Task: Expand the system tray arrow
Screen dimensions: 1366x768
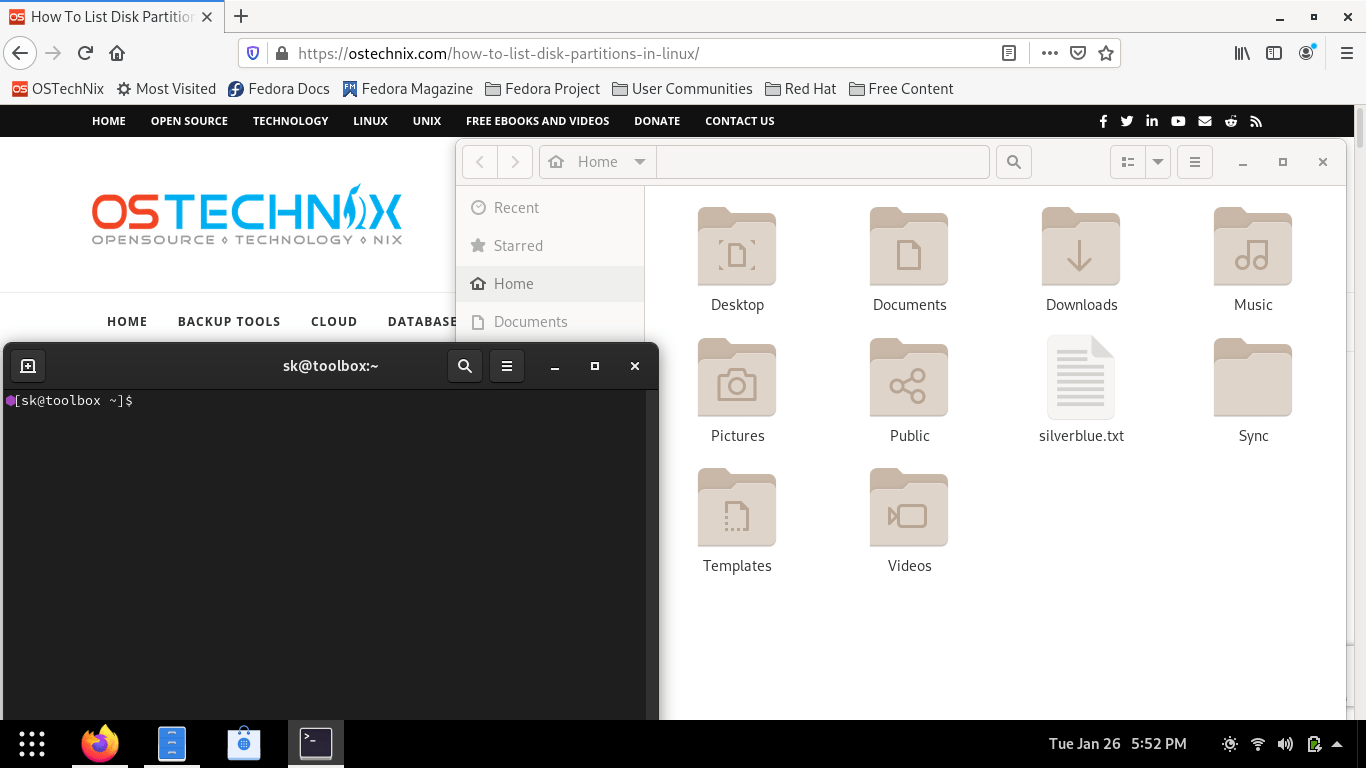Action: click(x=1338, y=744)
